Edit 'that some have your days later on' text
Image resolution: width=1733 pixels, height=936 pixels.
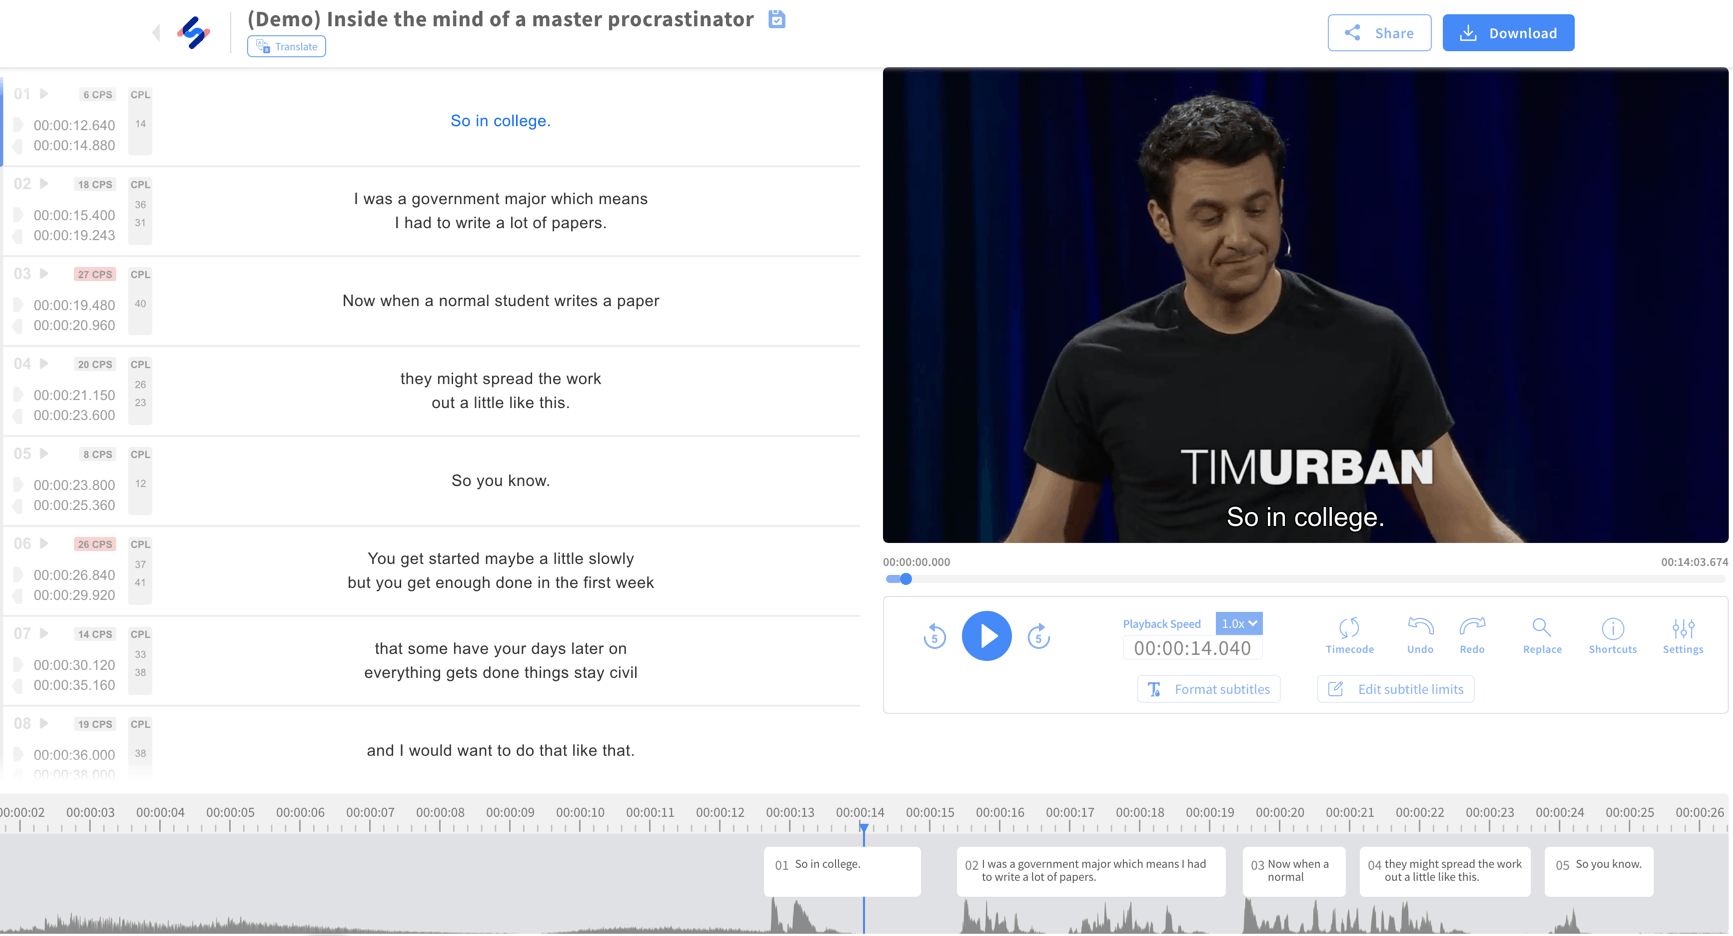(500, 661)
